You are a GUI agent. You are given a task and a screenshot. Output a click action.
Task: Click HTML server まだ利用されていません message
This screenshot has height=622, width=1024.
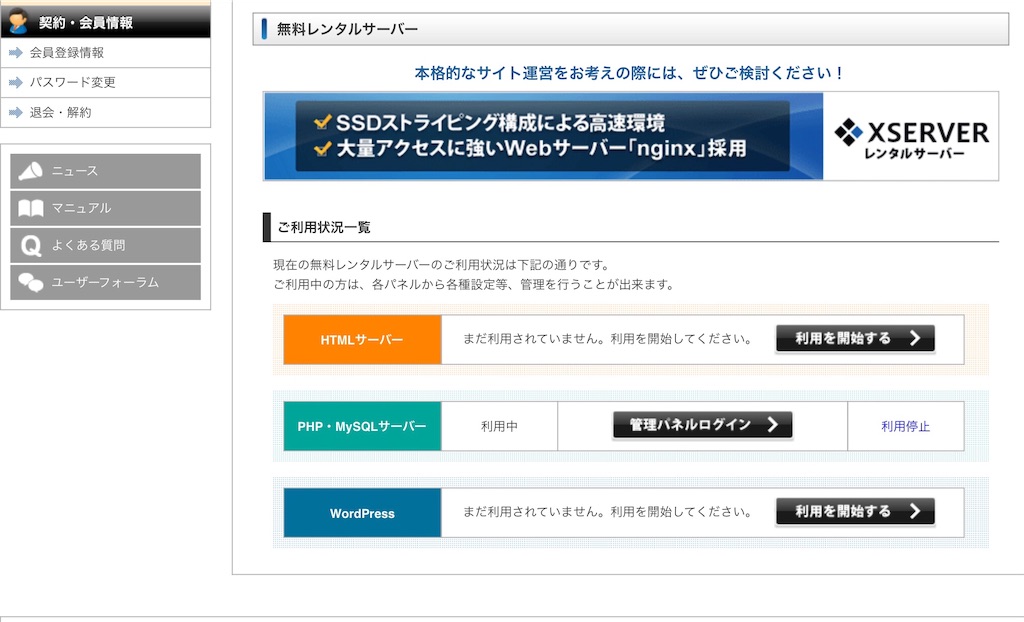[607, 339]
